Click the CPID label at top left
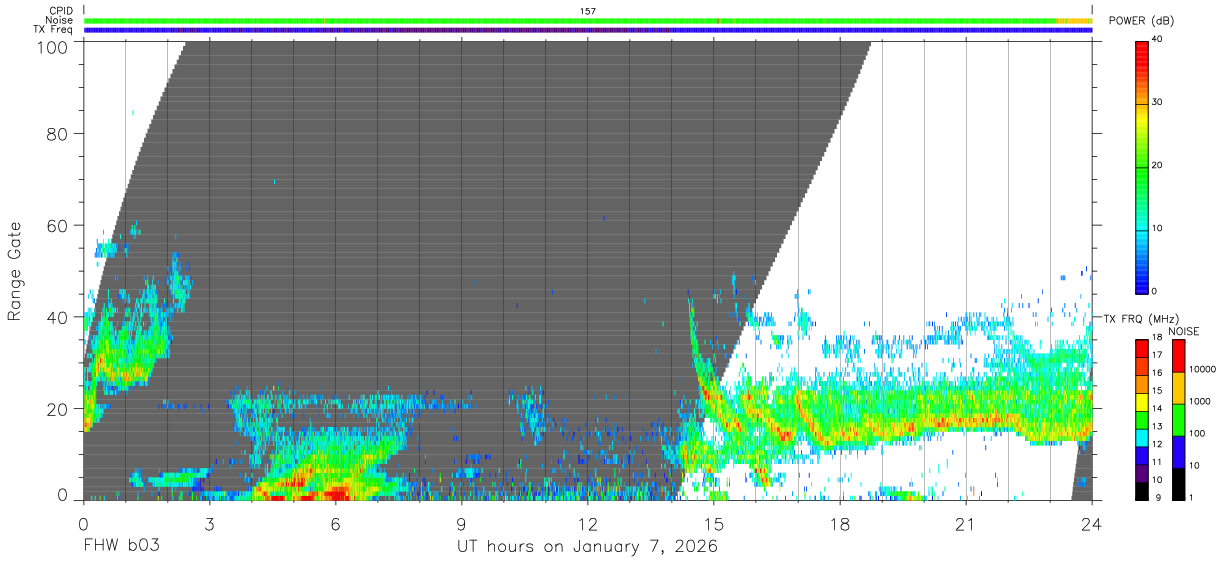 coord(61,11)
